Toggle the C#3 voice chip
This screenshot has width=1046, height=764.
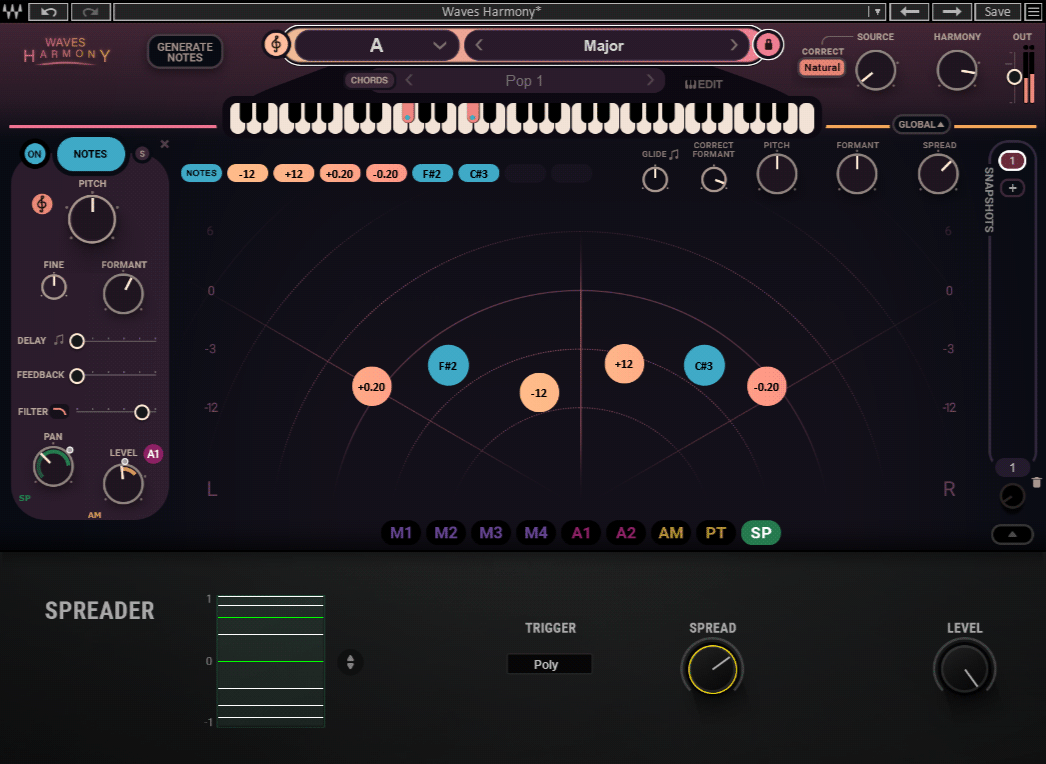click(478, 173)
